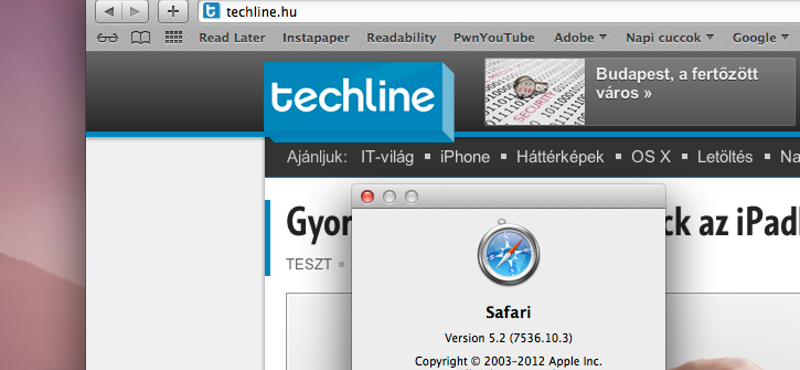Open the Reading List glasses icon
800x370 pixels.
point(107,38)
